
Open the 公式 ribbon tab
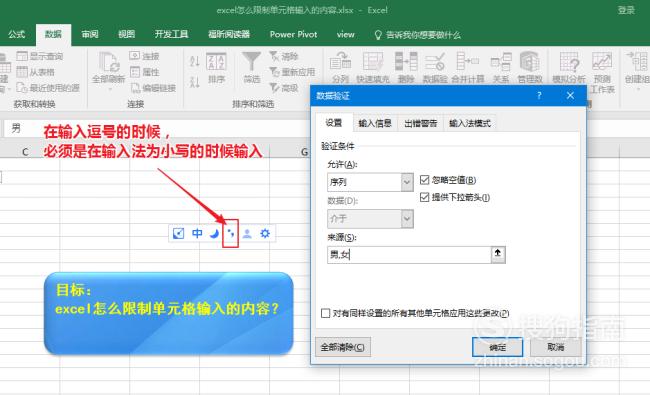tap(17, 34)
